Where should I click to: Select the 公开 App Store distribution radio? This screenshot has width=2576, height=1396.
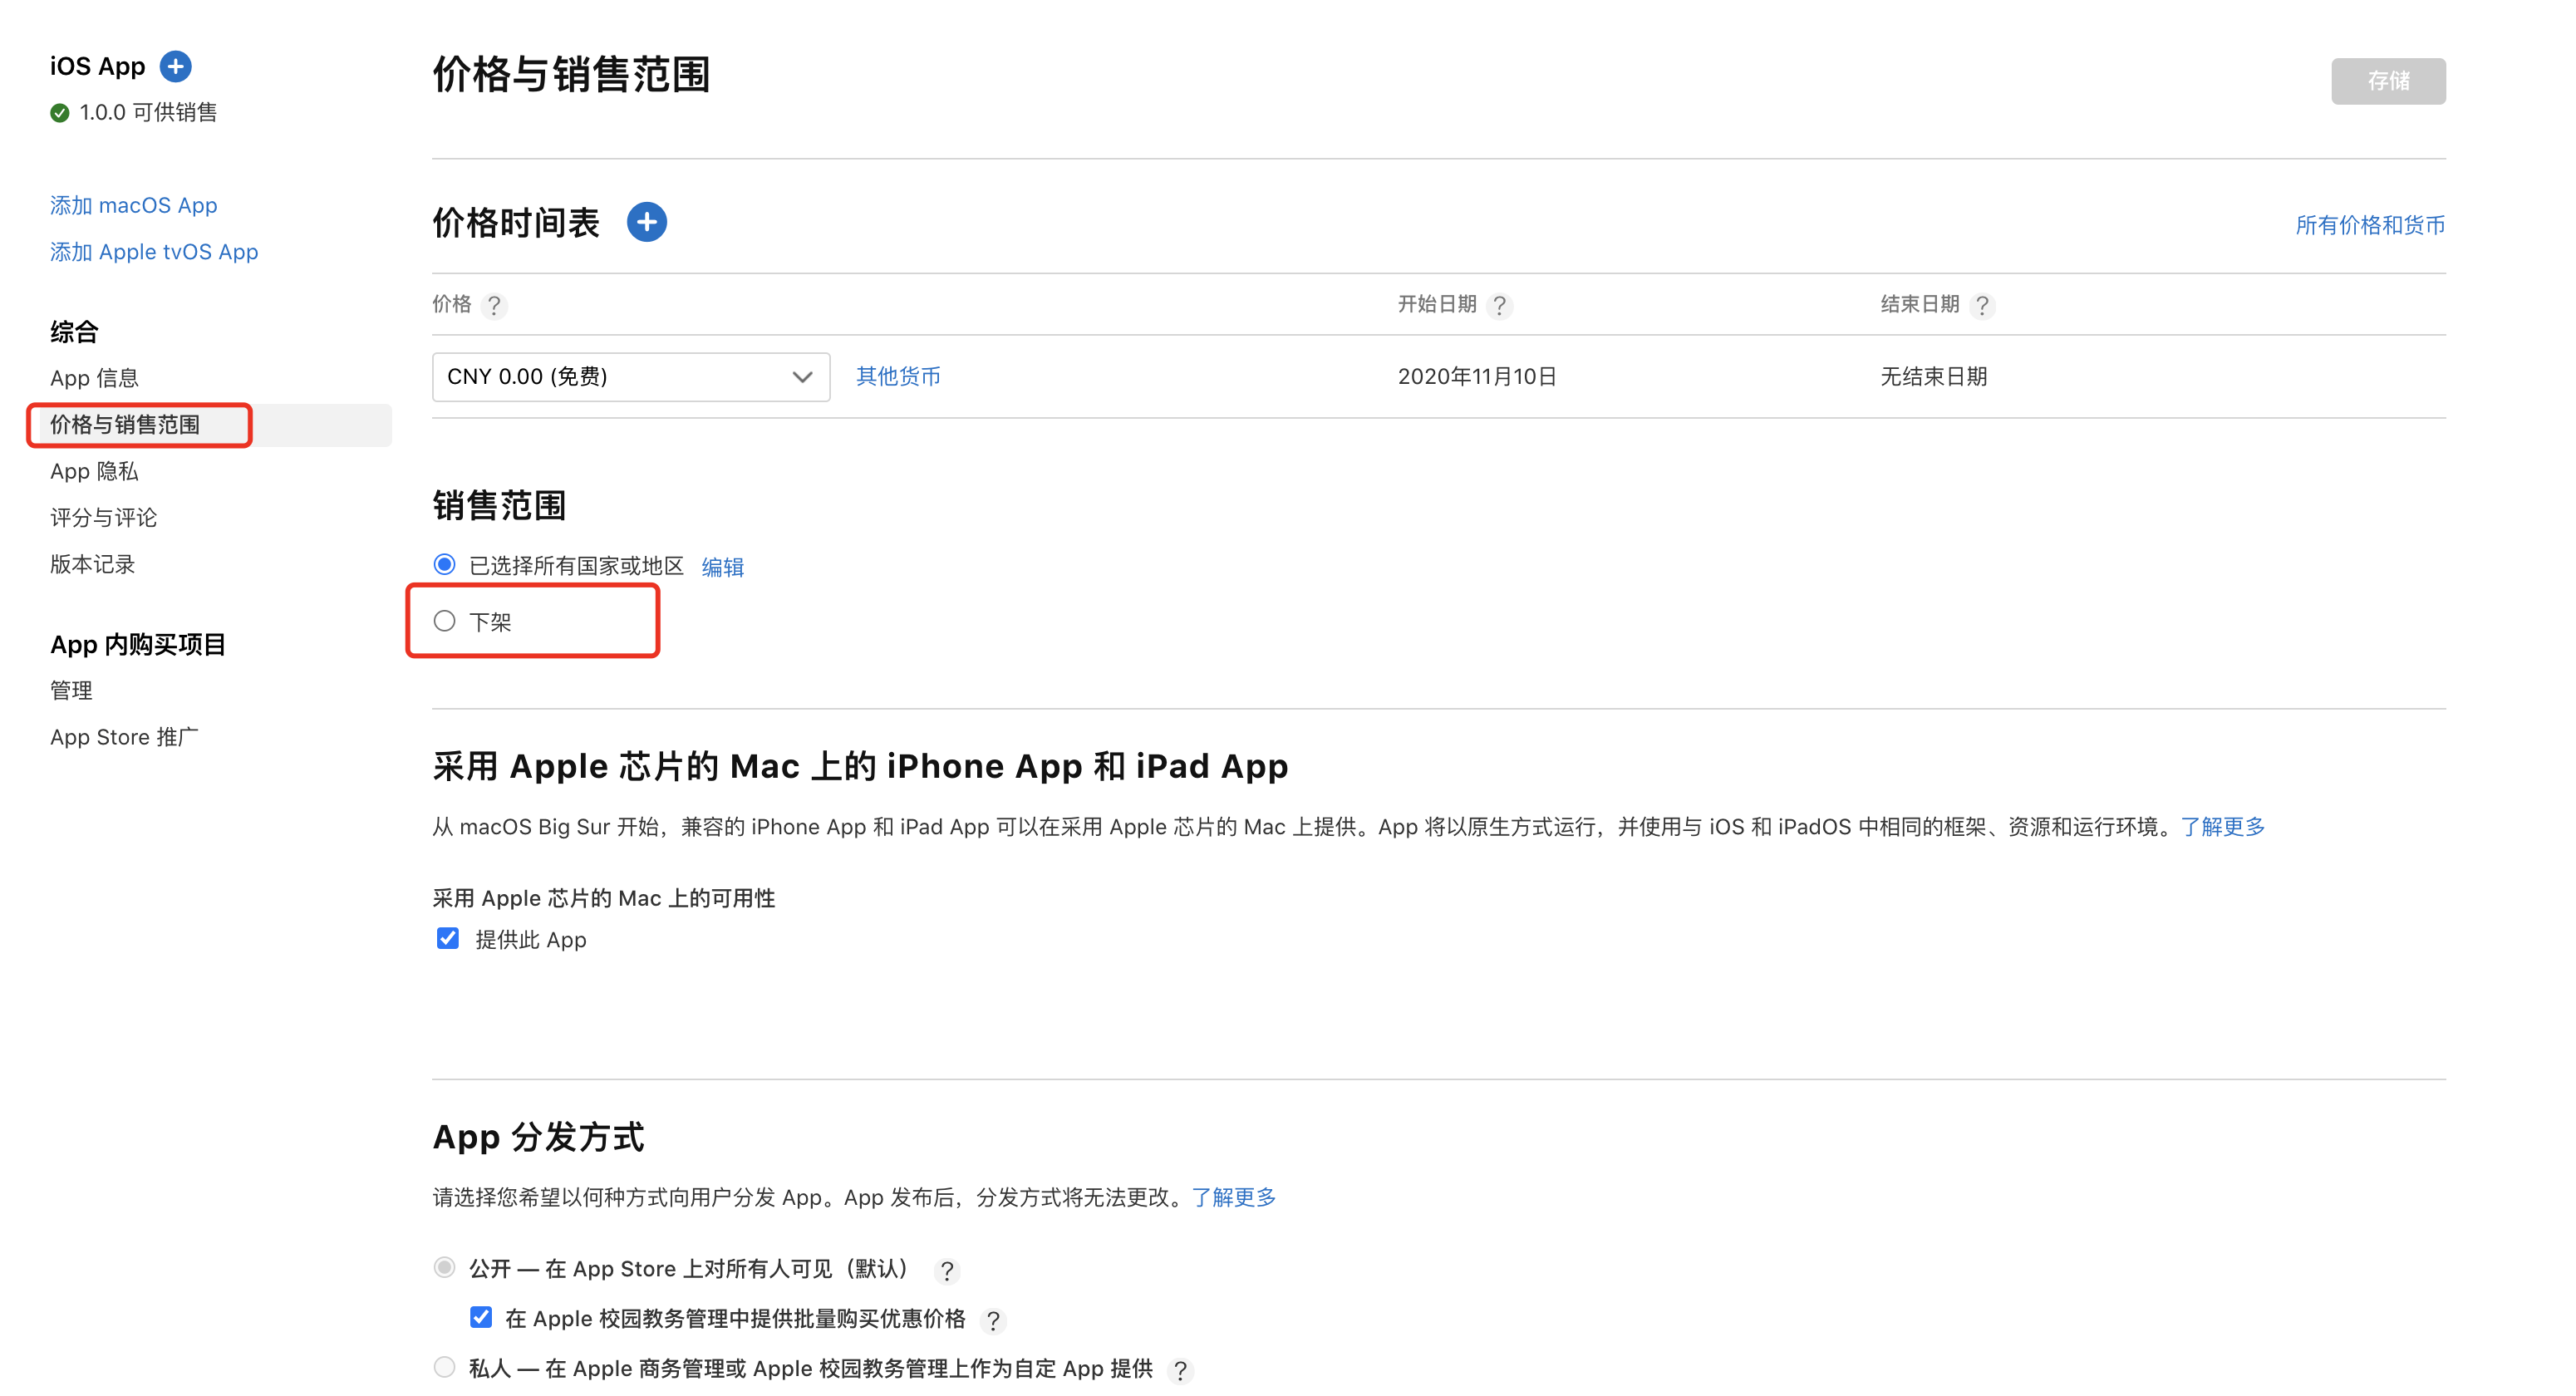tap(445, 1267)
